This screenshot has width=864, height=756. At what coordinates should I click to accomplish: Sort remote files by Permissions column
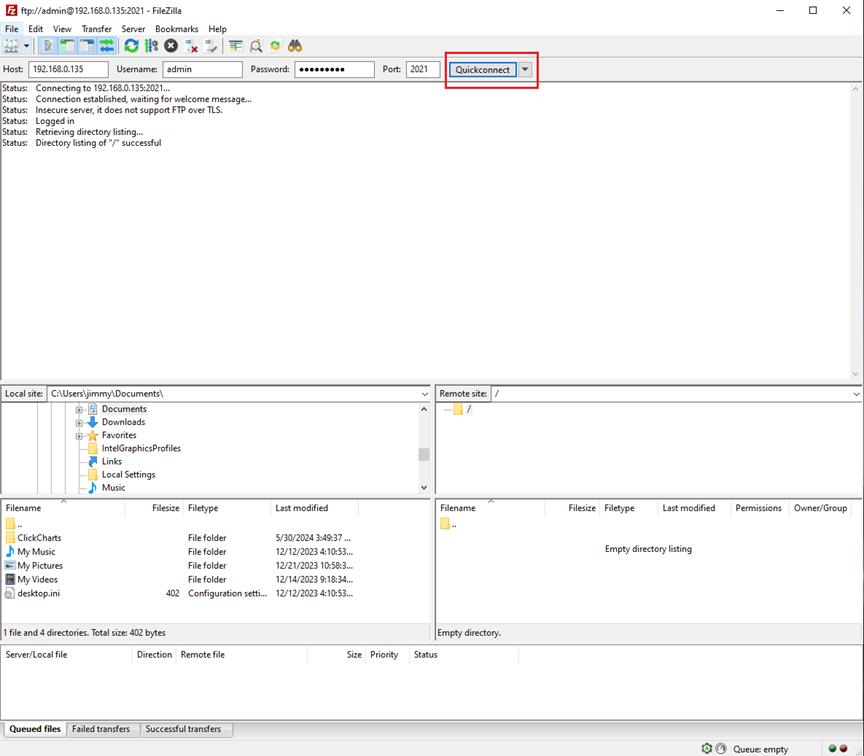758,508
